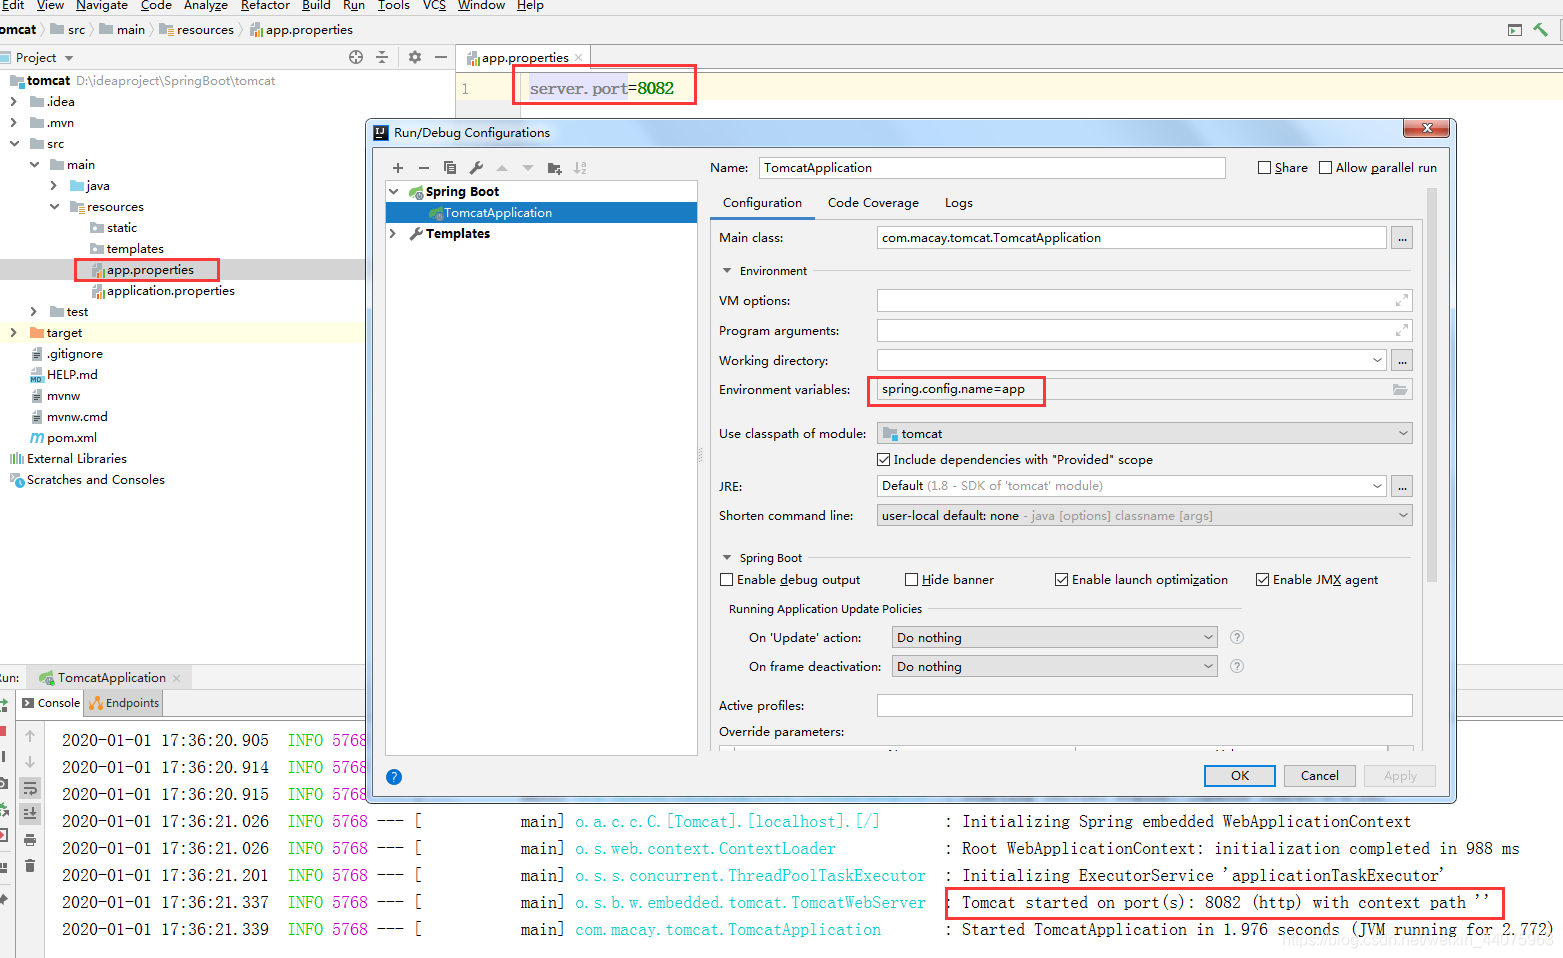1563x958 pixels.
Task: Copy the selected run configuration
Action: [x=450, y=168]
